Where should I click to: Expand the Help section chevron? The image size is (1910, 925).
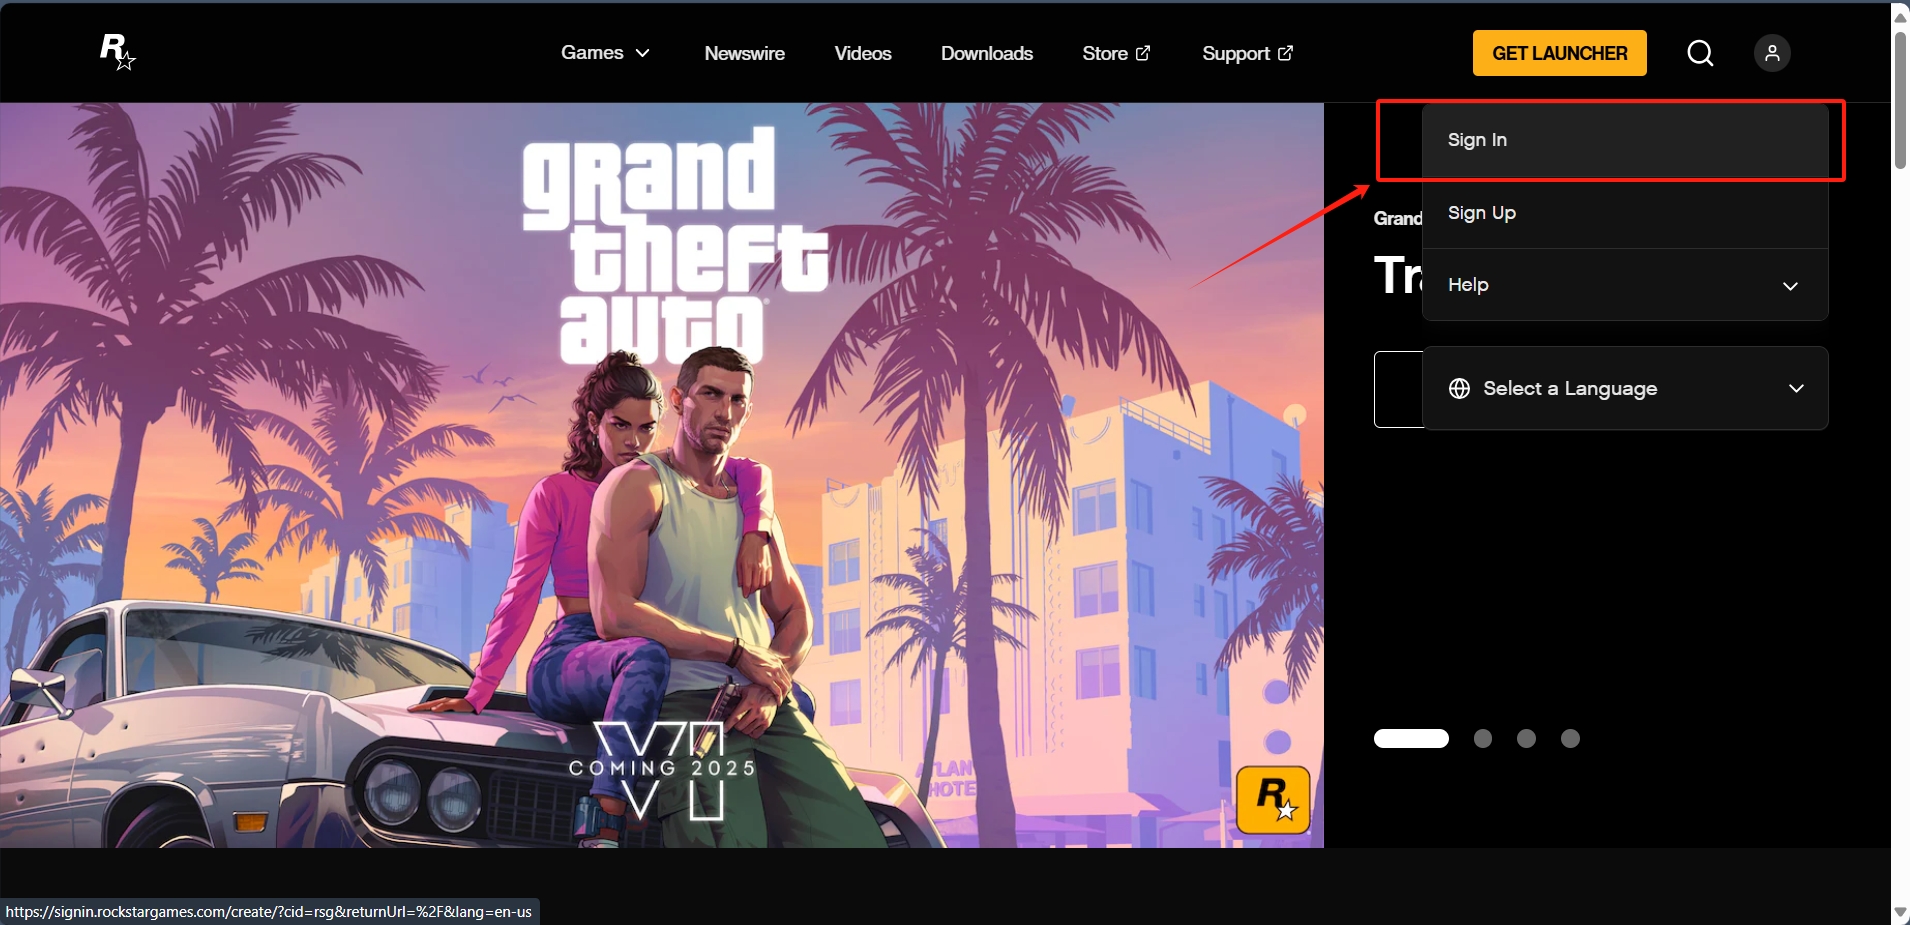pos(1790,286)
